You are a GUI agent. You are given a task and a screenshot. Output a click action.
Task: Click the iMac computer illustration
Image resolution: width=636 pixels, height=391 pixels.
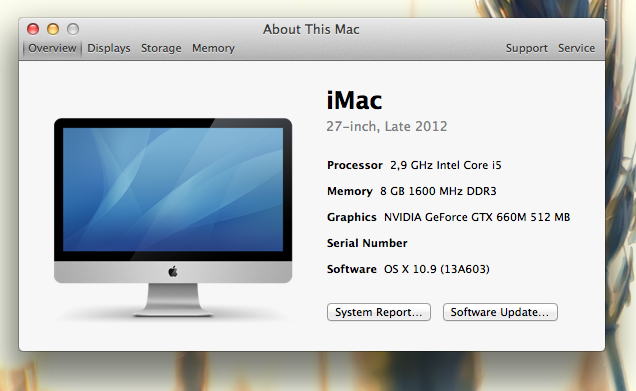tap(173, 217)
